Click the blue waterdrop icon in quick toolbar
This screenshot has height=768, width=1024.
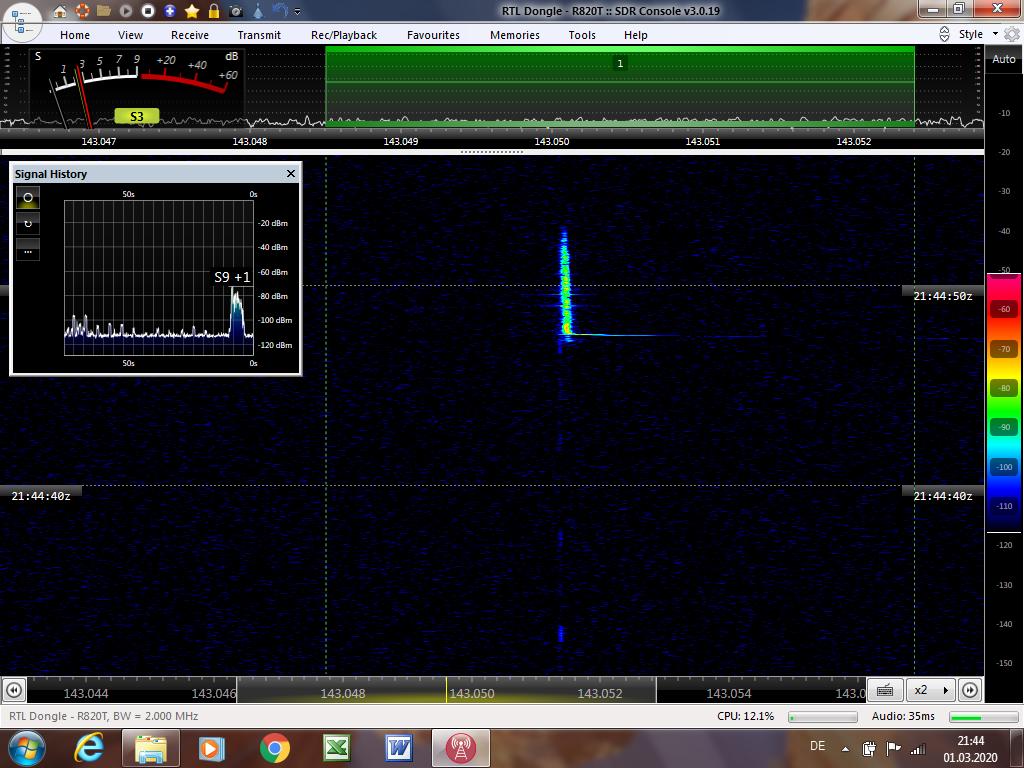[258, 10]
